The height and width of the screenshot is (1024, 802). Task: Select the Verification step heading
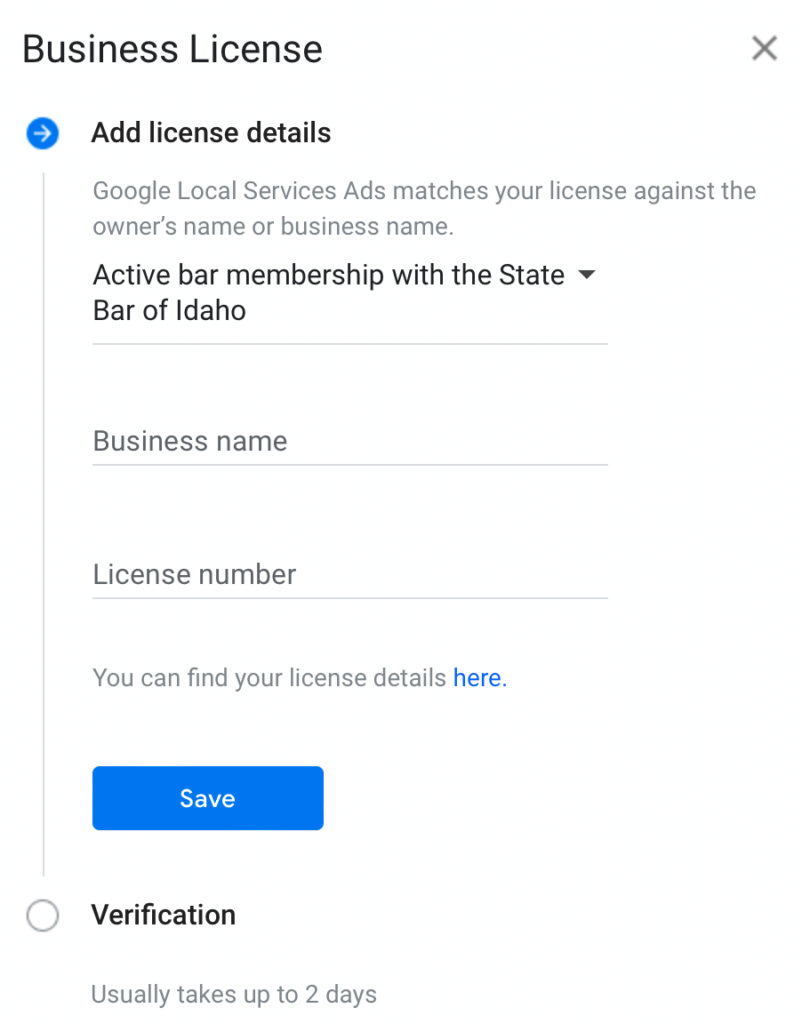click(x=163, y=915)
